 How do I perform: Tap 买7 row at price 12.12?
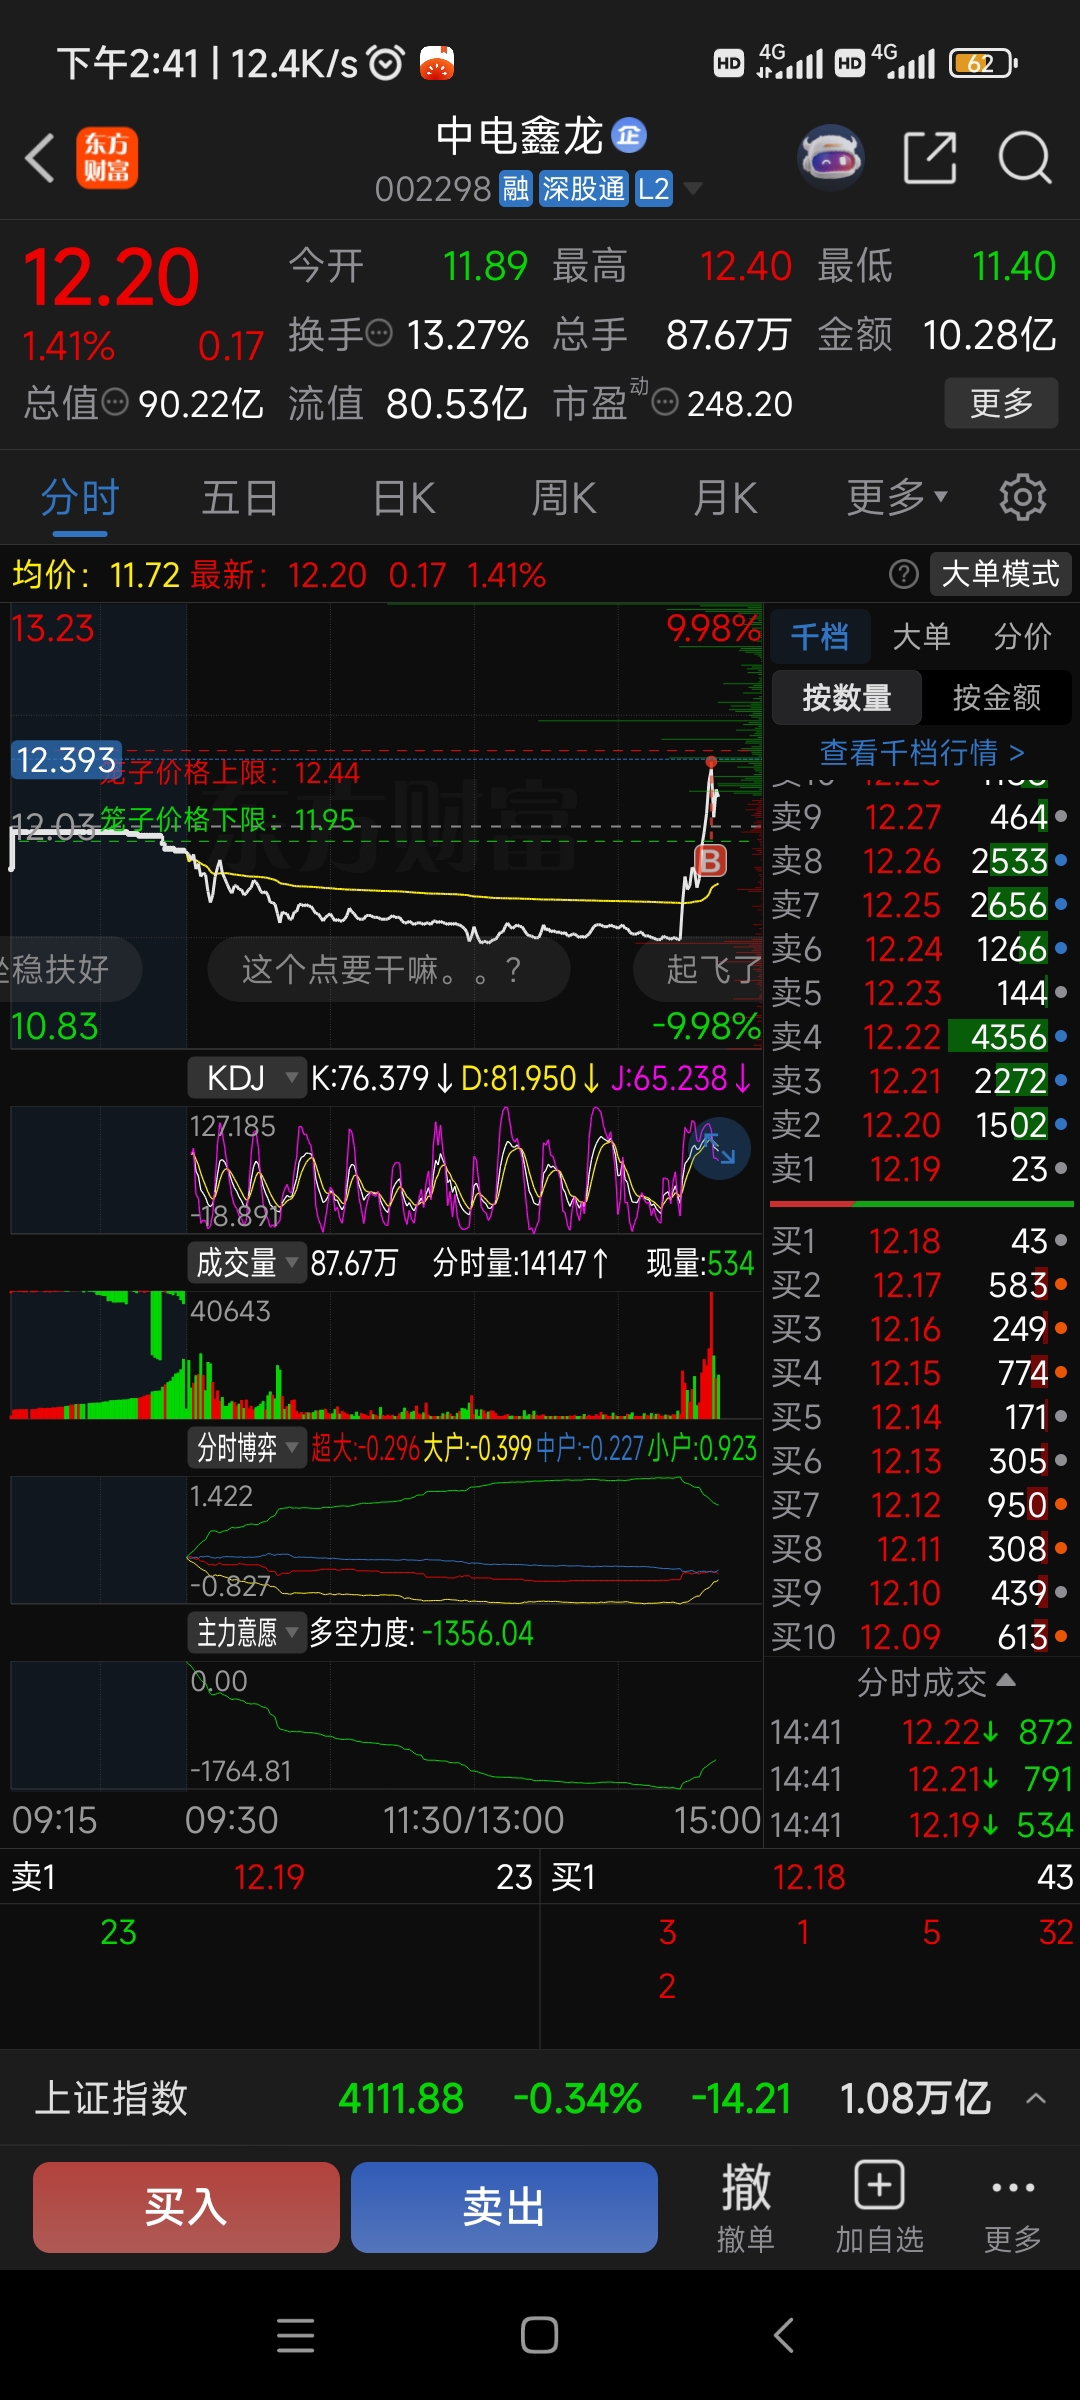(920, 1505)
